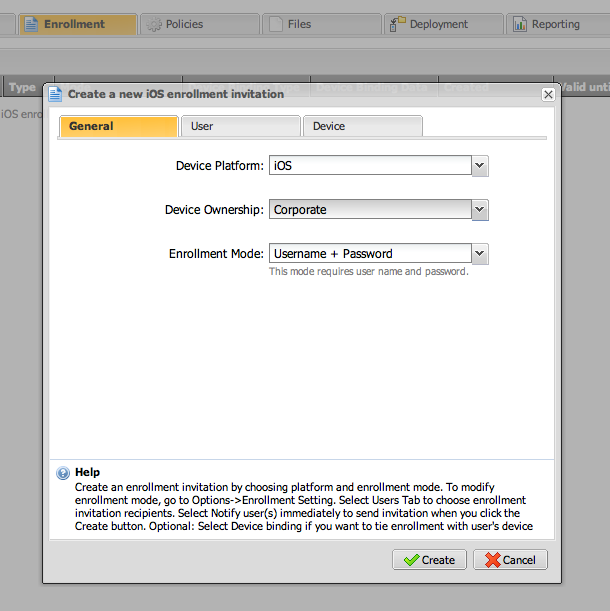Switch to the User tab
Image resolution: width=610 pixels, height=611 pixels.
(x=240, y=126)
